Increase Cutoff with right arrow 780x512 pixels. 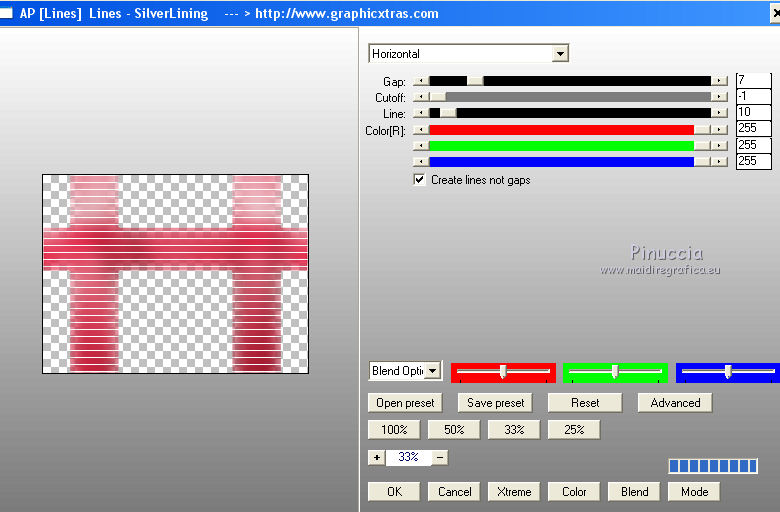719,97
